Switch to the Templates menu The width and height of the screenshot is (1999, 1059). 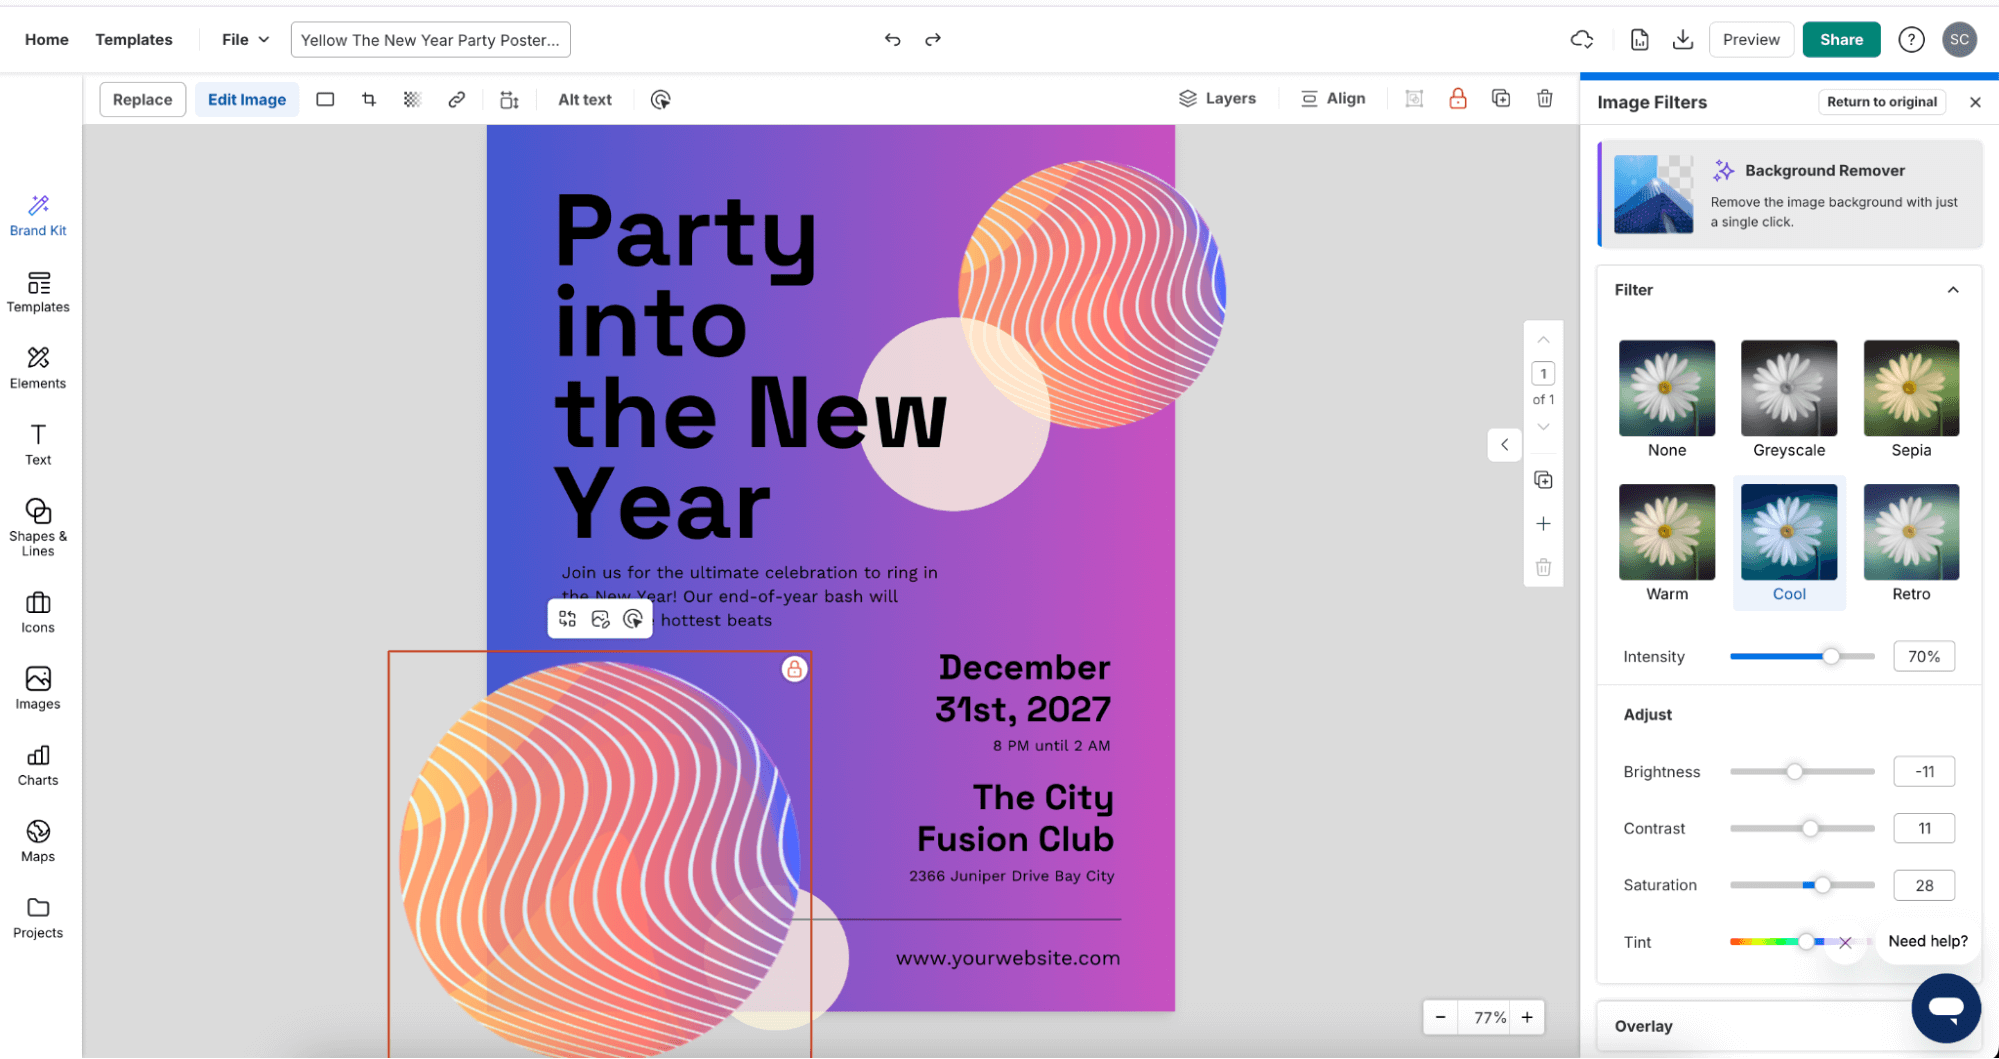click(x=133, y=39)
